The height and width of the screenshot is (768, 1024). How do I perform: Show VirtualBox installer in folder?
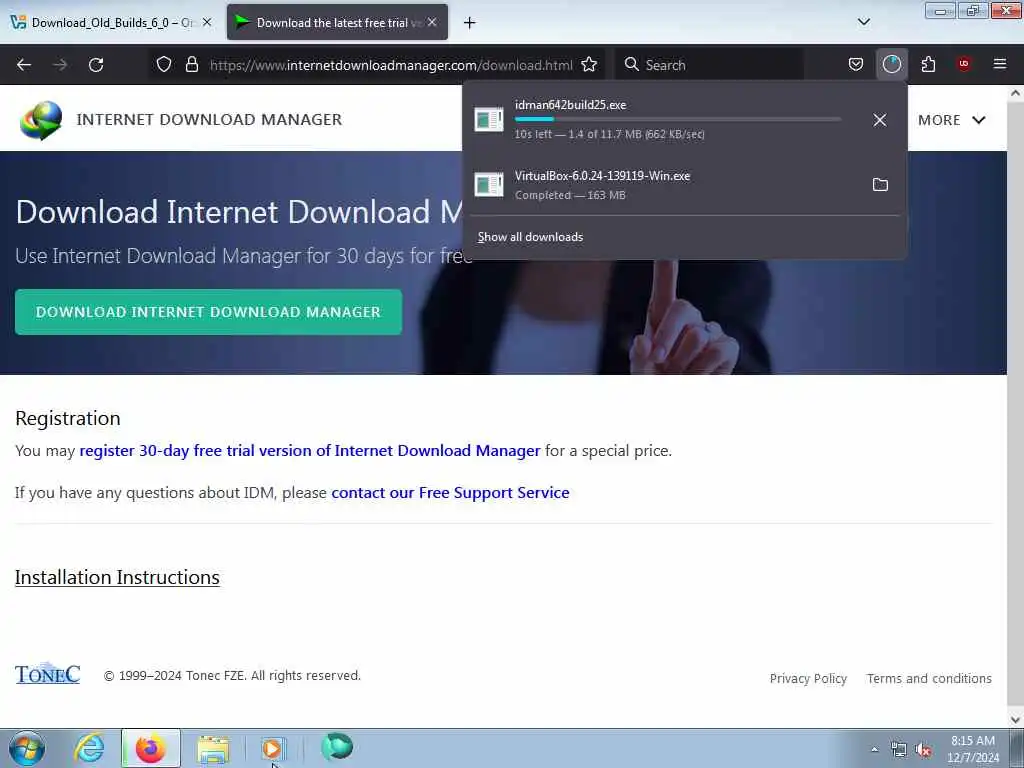(x=880, y=185)
